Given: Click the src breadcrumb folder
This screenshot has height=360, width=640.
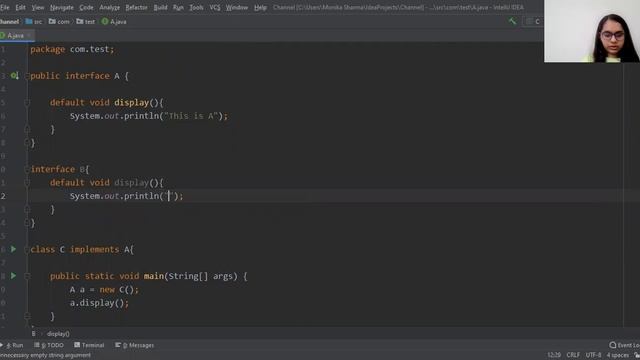Looking at the screenshot, I should pyautogui.click(x=34, y=22).
